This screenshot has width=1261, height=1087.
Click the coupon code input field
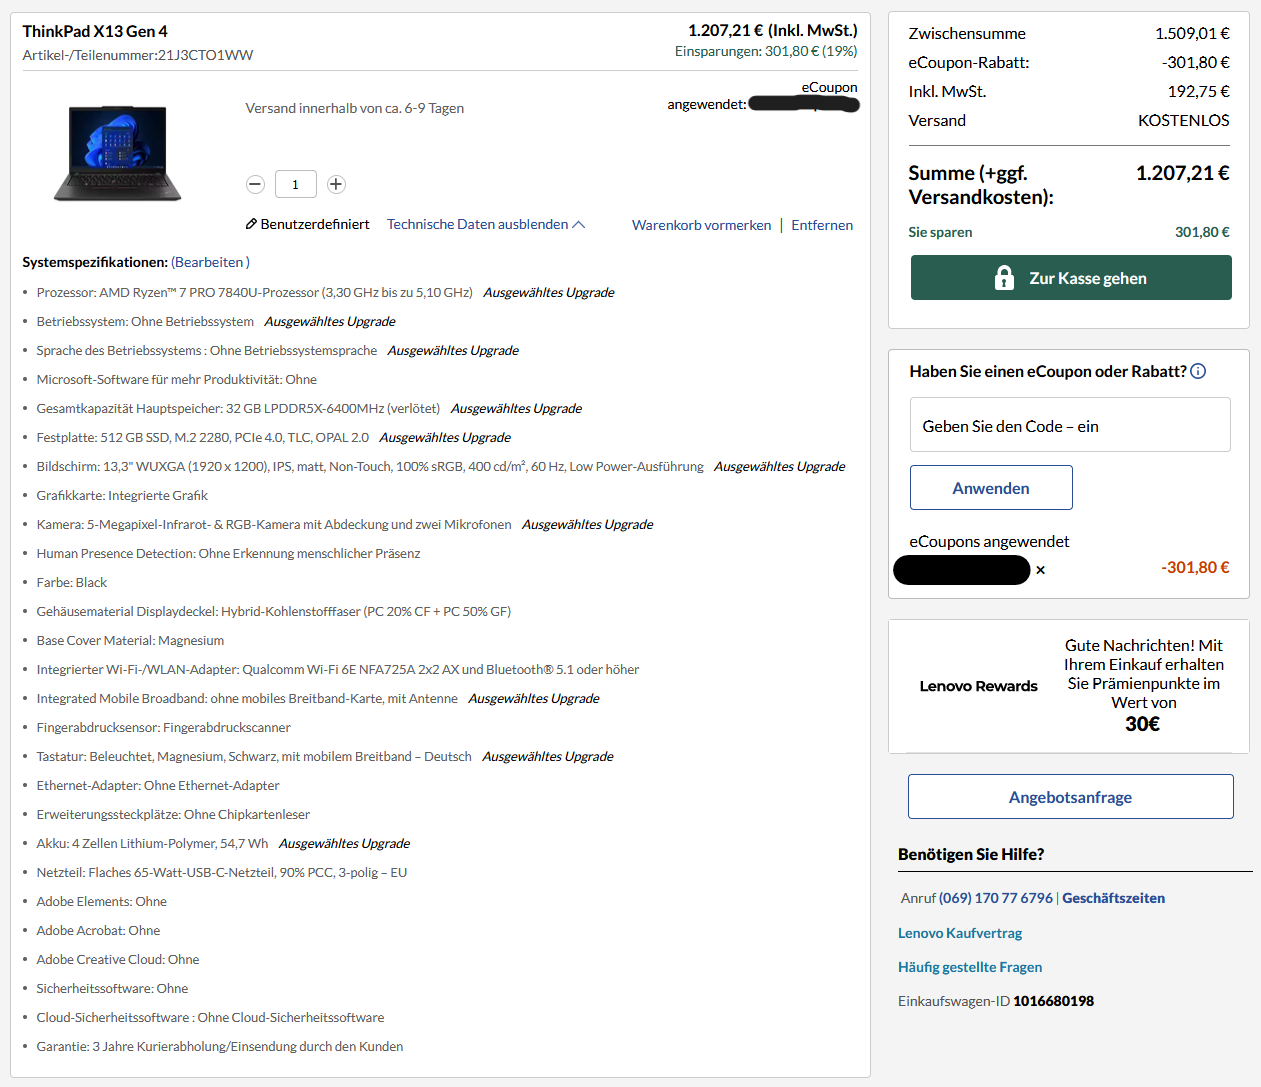[1070, 424]
